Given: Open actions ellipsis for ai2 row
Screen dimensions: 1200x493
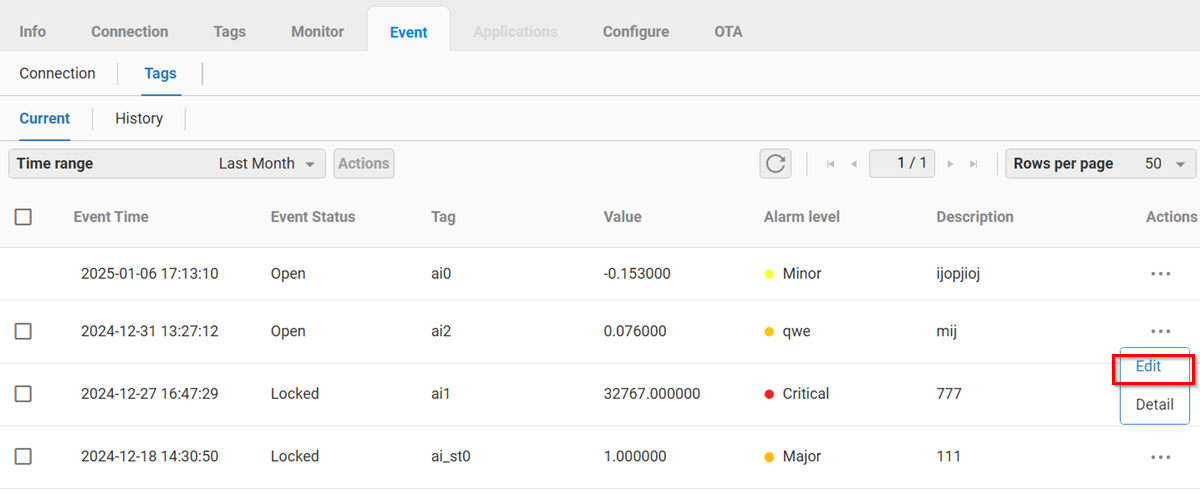Looking at the screenshot, I should (x=1160, y=331).
